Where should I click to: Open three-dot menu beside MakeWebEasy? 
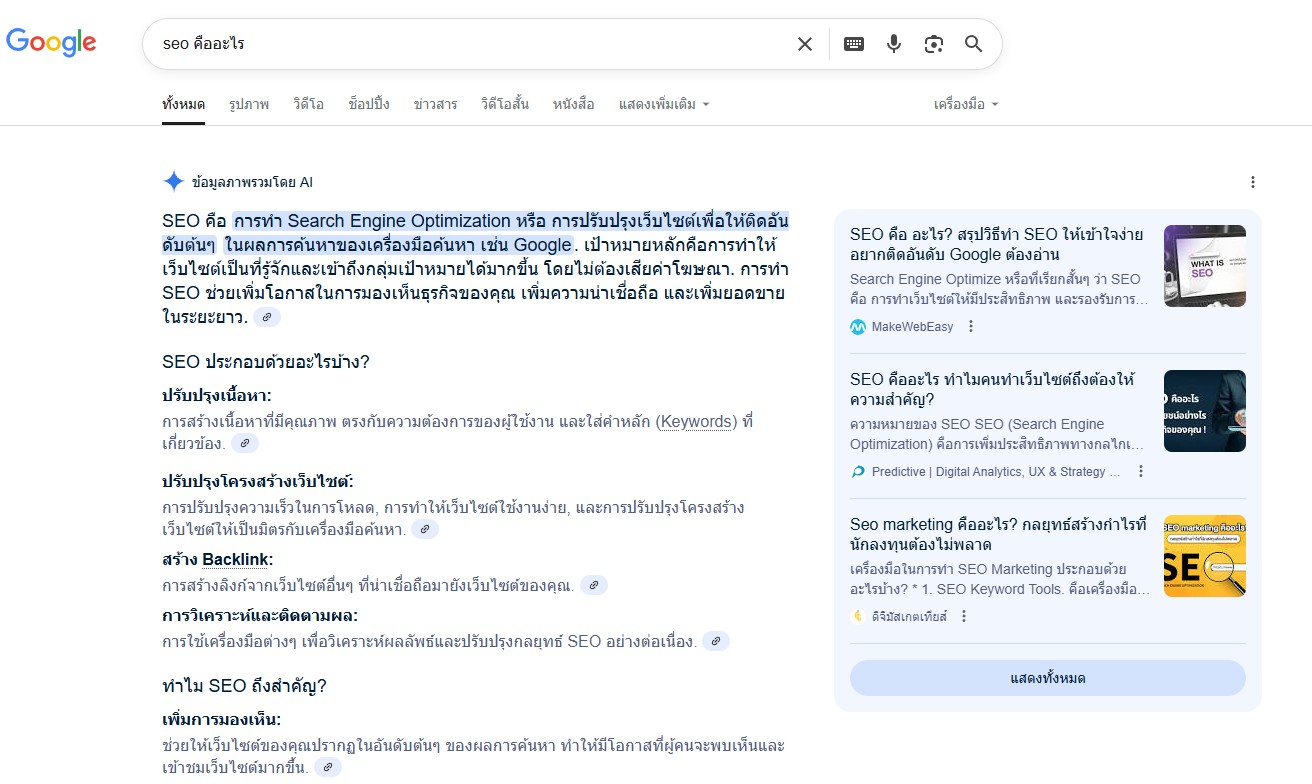pyautogui.click(x=970, y=326)
